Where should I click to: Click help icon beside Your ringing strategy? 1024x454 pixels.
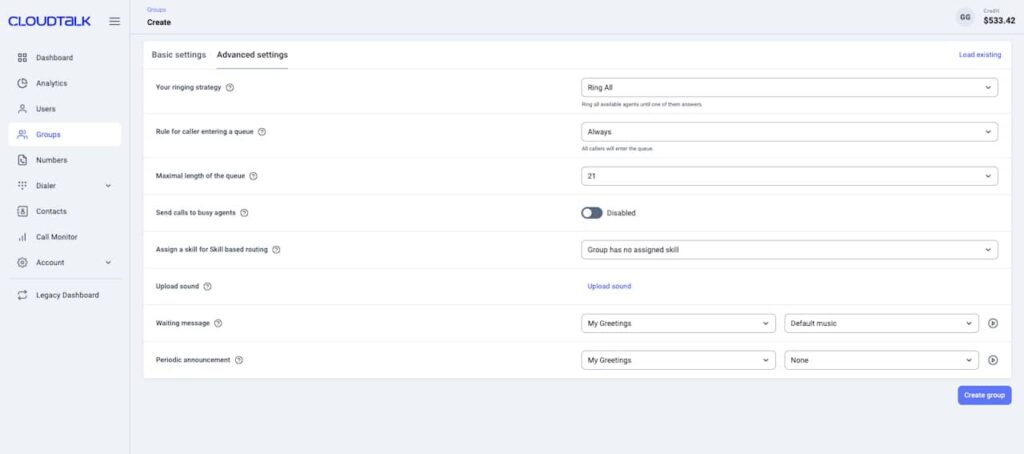(230, 88)
